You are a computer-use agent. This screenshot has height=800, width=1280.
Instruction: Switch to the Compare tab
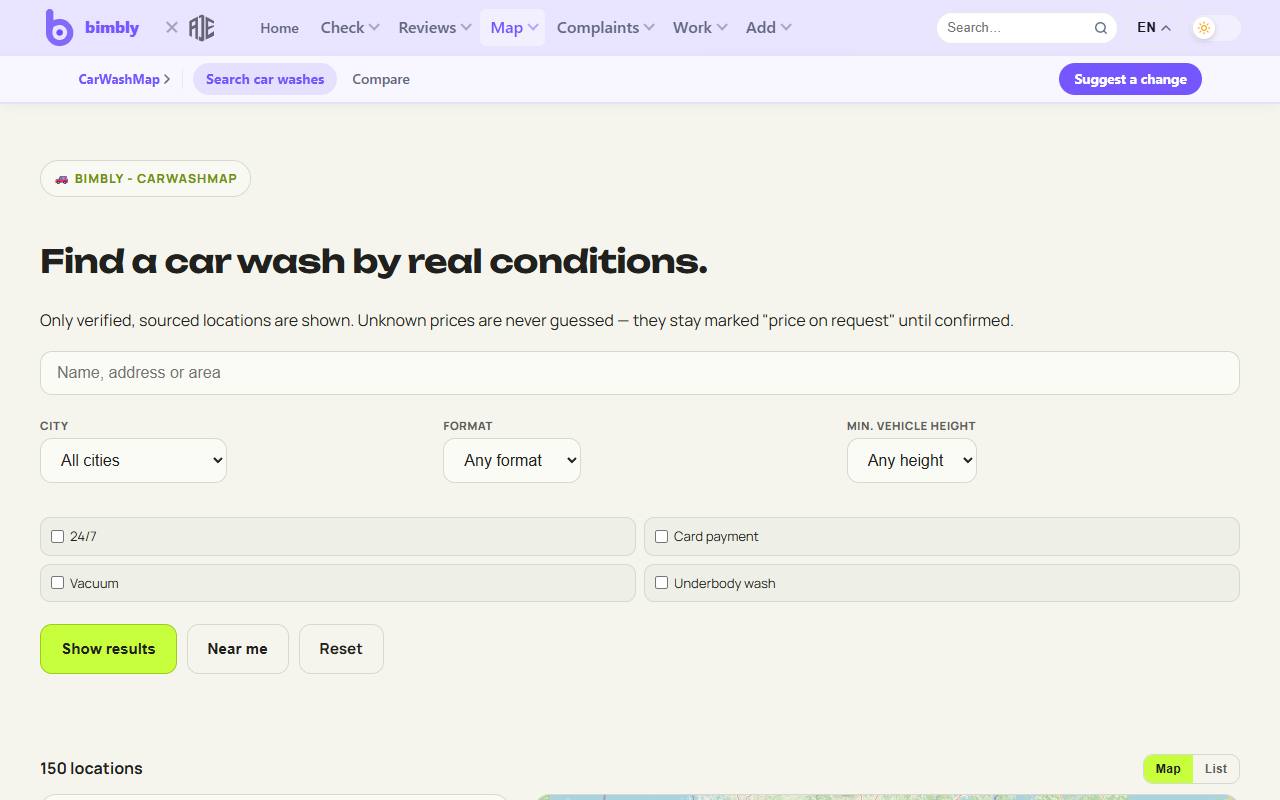pyautogui.click(x=381, y=79)
